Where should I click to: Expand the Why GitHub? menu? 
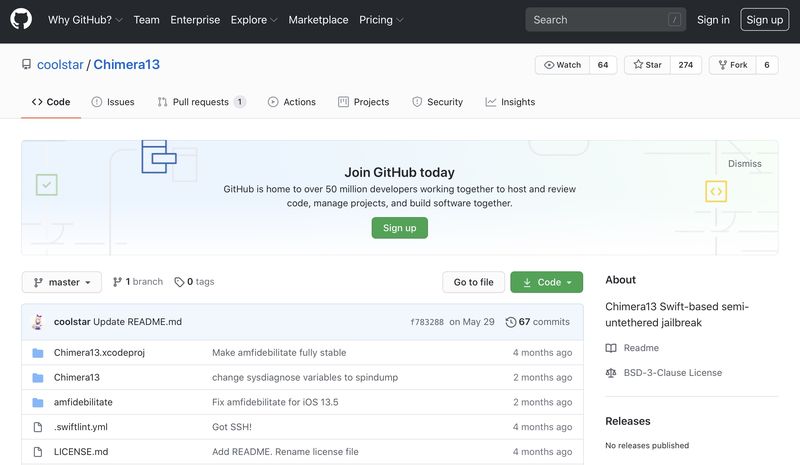click(85, 20)
